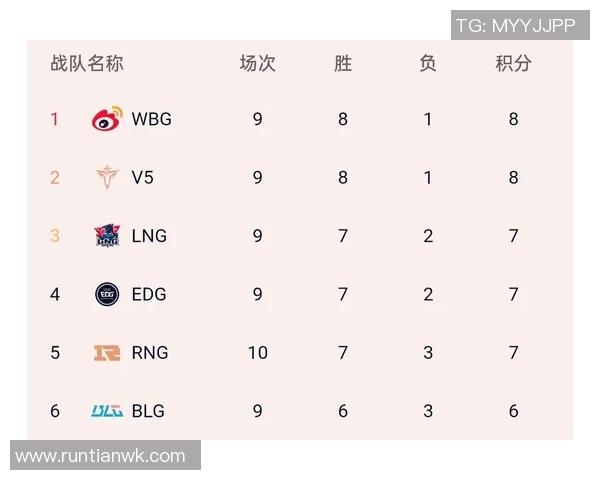Click the EDG team logo
Viewport: 600px width, 480px height.
point(107,294)
